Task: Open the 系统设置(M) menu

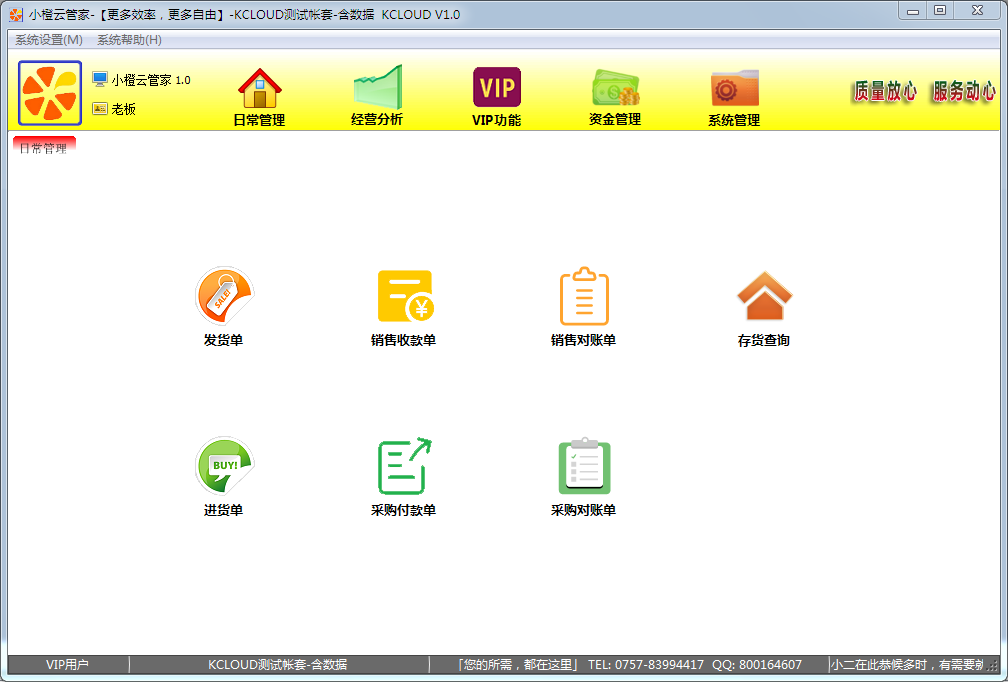Action: pyautogui.click(x=49, y=40)
